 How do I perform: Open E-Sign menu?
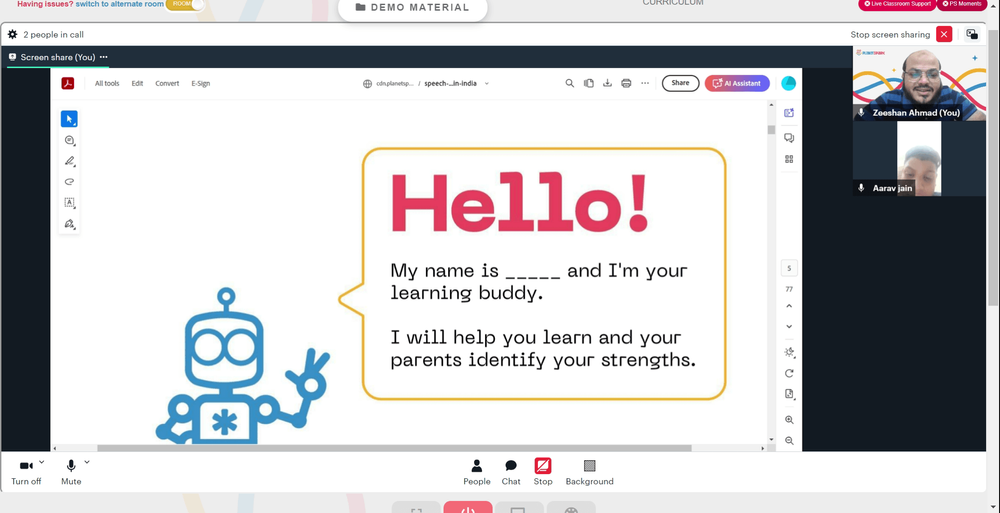tap(200, 84)
